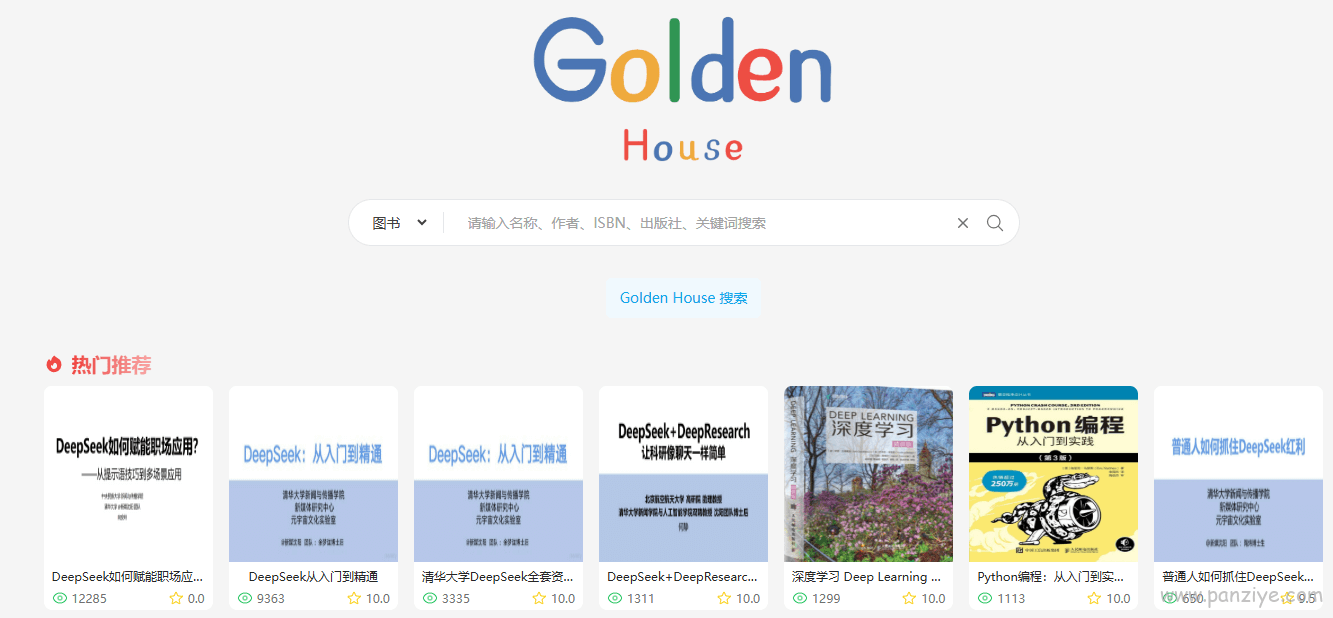Open the DeepSeek+DeepResearch book cover
The image size is (1333, 618).
coord(684,474)
